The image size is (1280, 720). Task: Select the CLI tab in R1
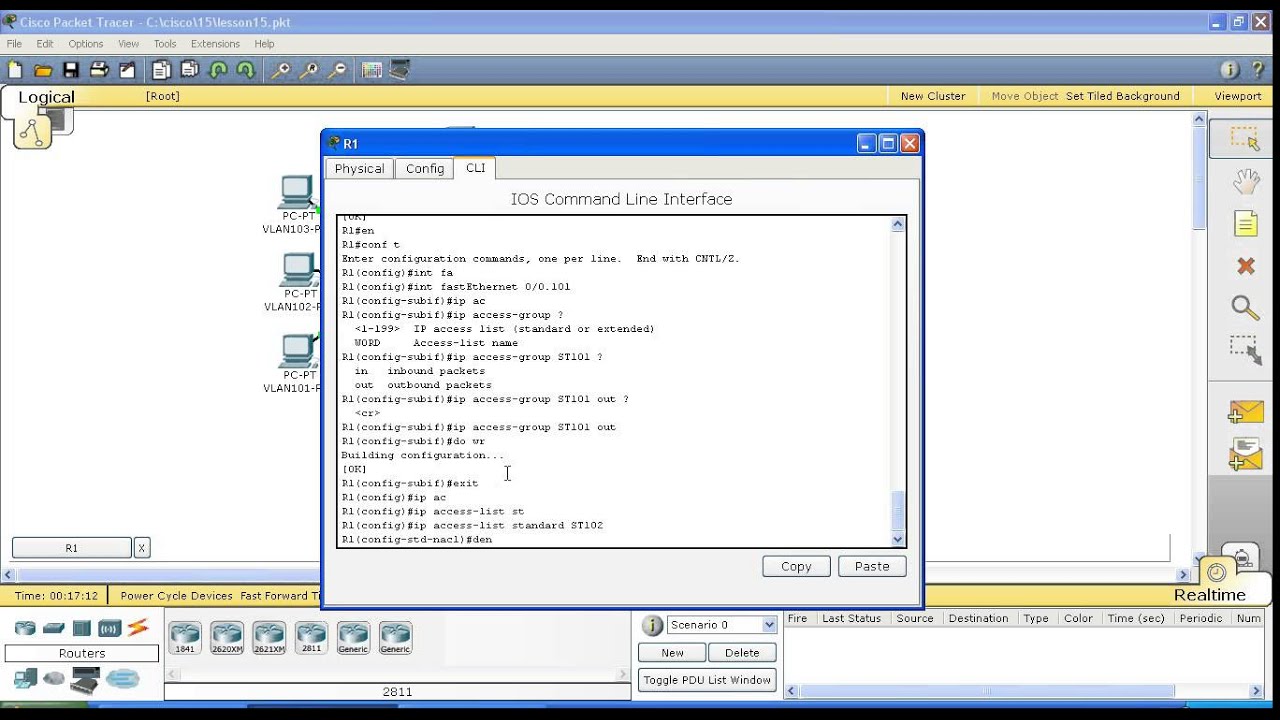[x=476, y=168]
